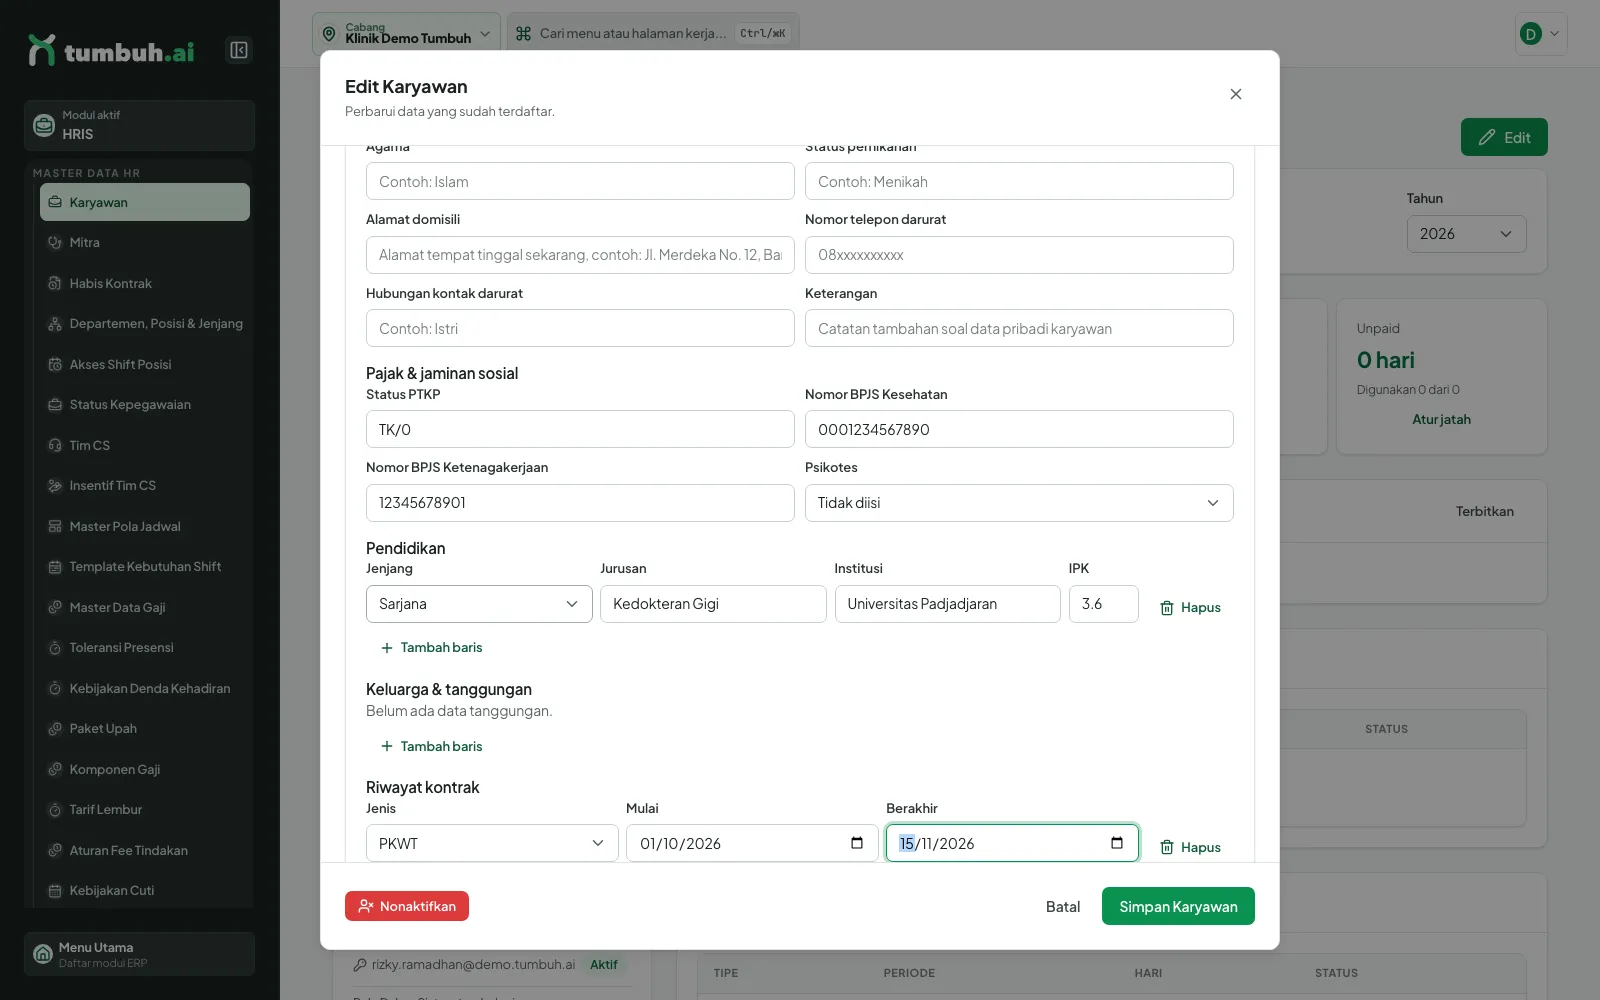This screenshot has height=1000, width=1600.
Task: Focus the Nomor BPJS Kesehatan field
Action: 1019,429
